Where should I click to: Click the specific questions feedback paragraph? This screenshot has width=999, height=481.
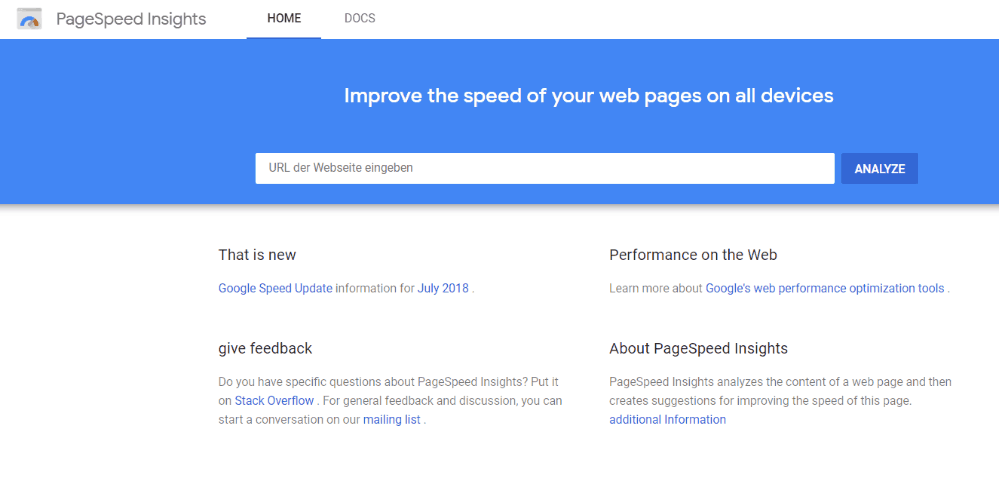(x=391, y=401)
